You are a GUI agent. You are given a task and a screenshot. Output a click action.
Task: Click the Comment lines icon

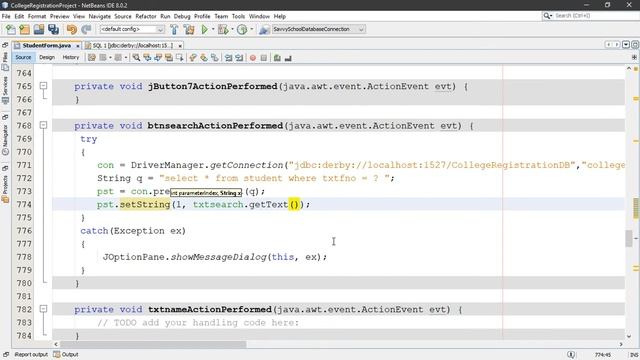point(277,58)
